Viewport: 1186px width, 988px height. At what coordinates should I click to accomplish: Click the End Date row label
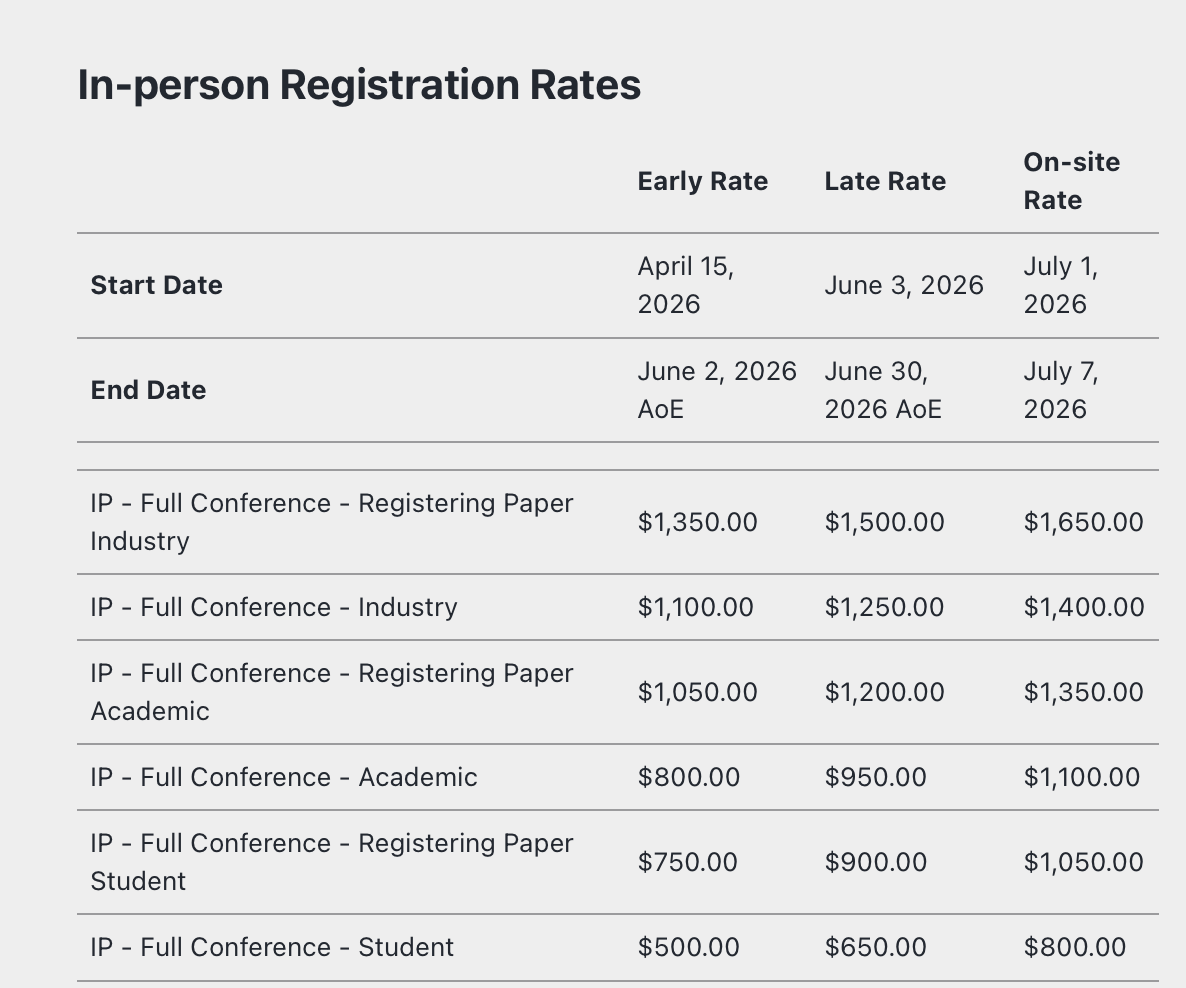coord(148,390)
